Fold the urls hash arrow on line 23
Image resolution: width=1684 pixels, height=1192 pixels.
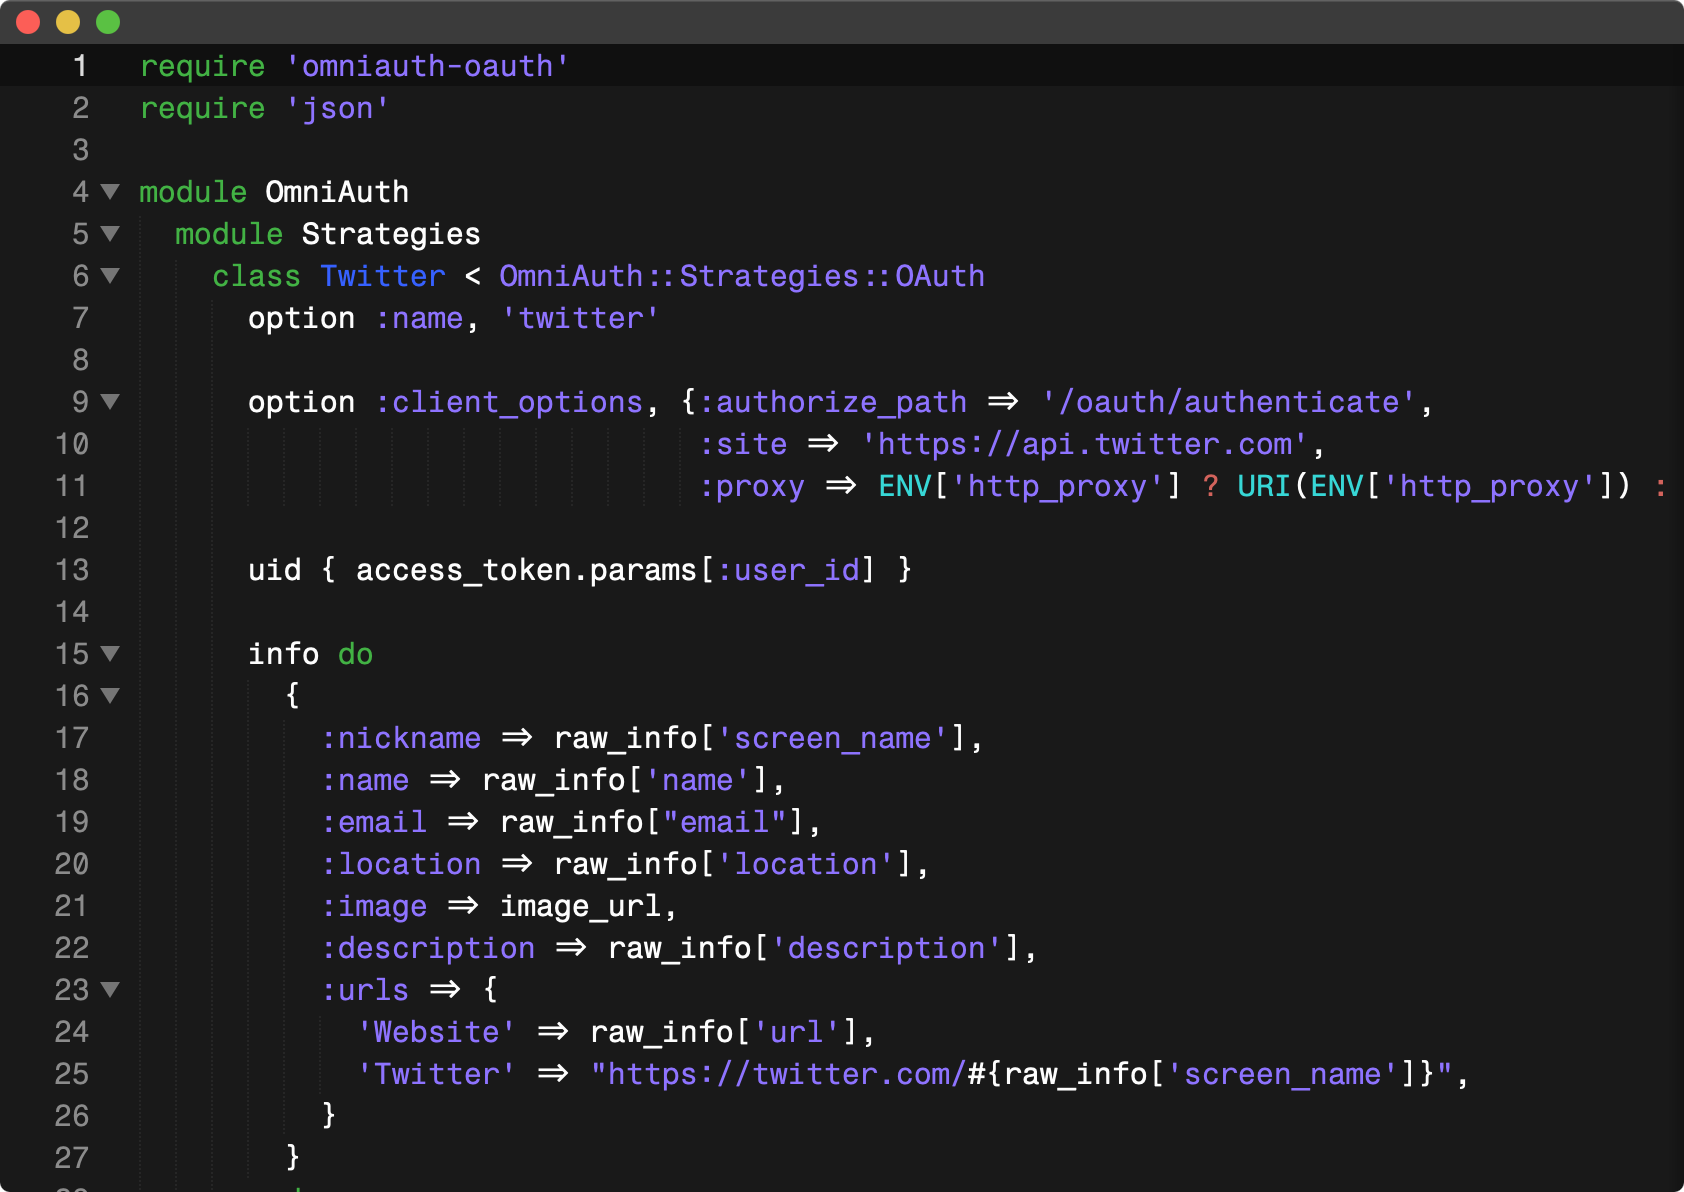coord(110,989)
